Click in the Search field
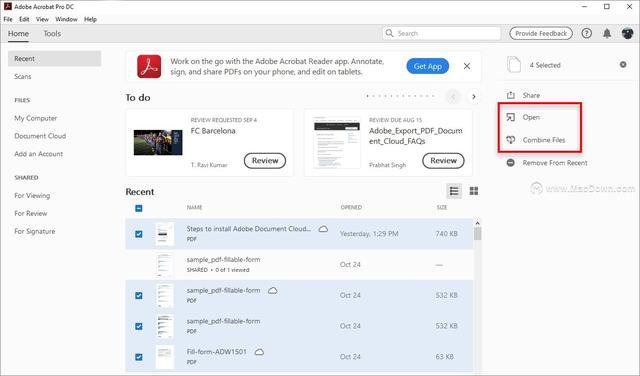Viewport: 640px width, 376px height. point(442,33)
